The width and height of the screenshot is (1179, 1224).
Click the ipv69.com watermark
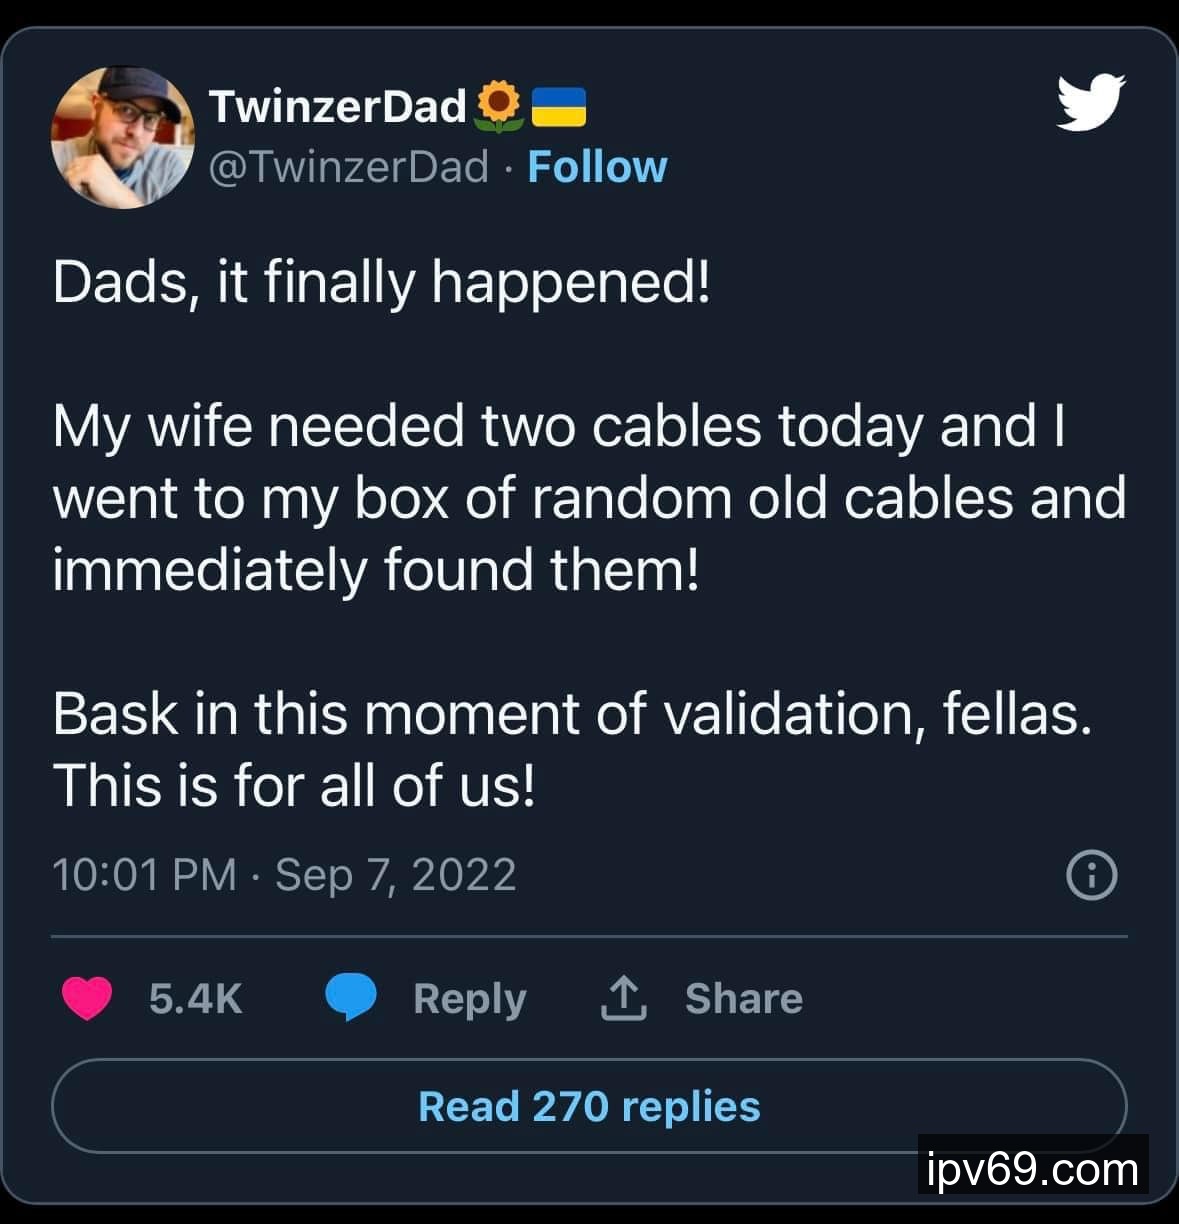[x=1032, y=1168]
